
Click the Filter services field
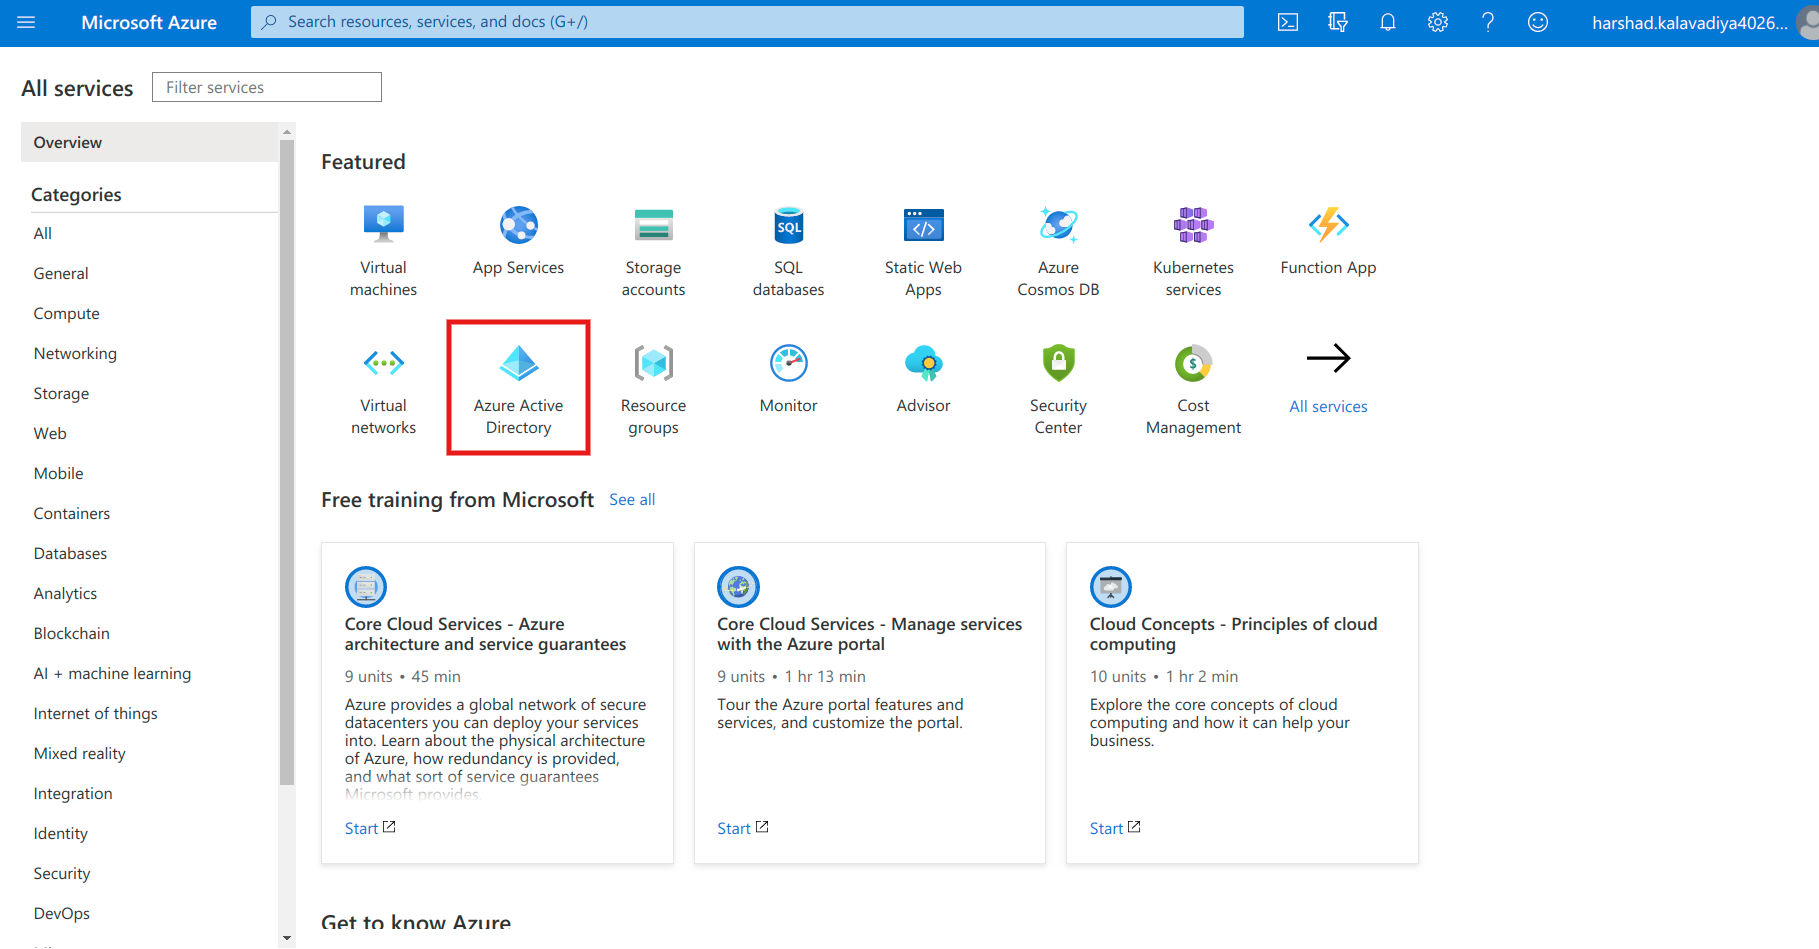point(267,87)
